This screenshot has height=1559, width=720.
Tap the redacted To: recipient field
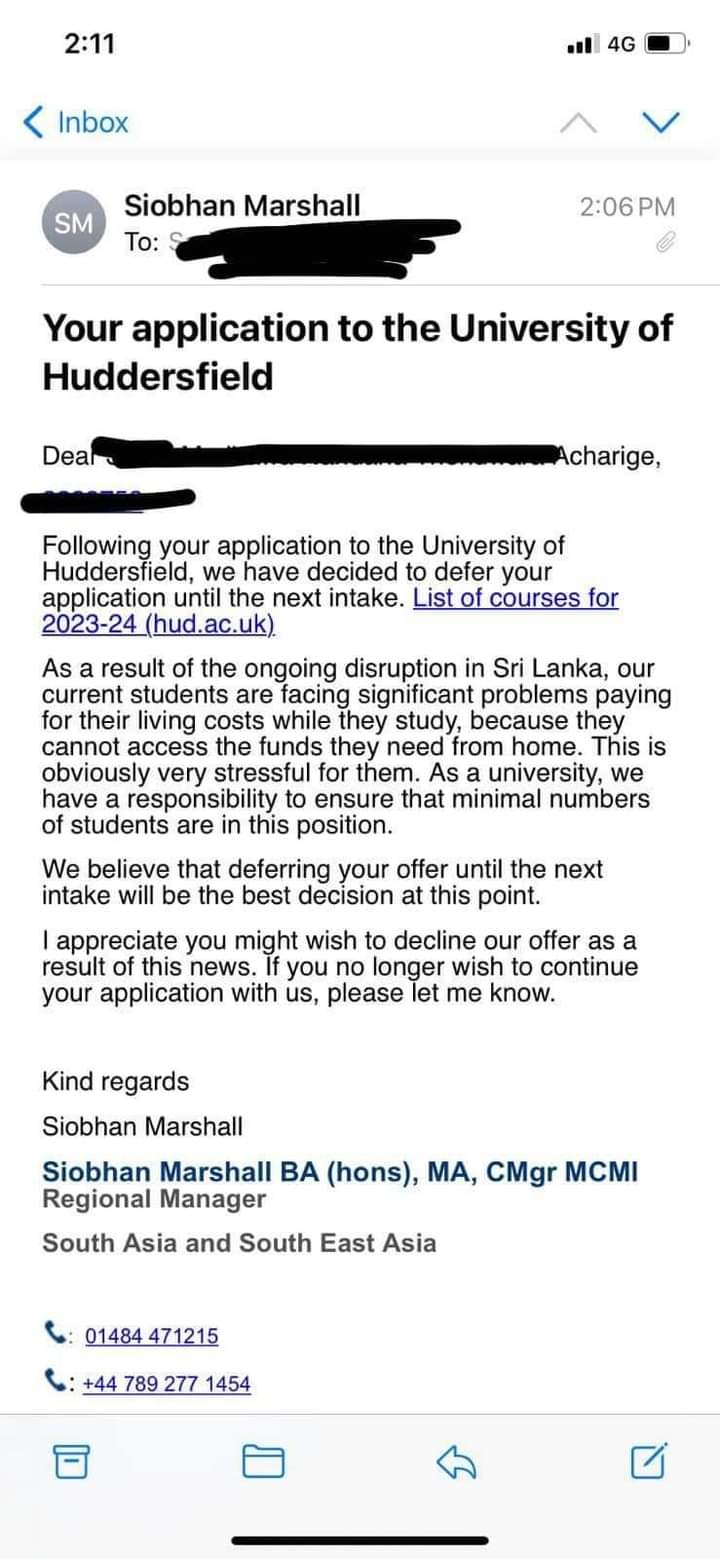point(310,243)
